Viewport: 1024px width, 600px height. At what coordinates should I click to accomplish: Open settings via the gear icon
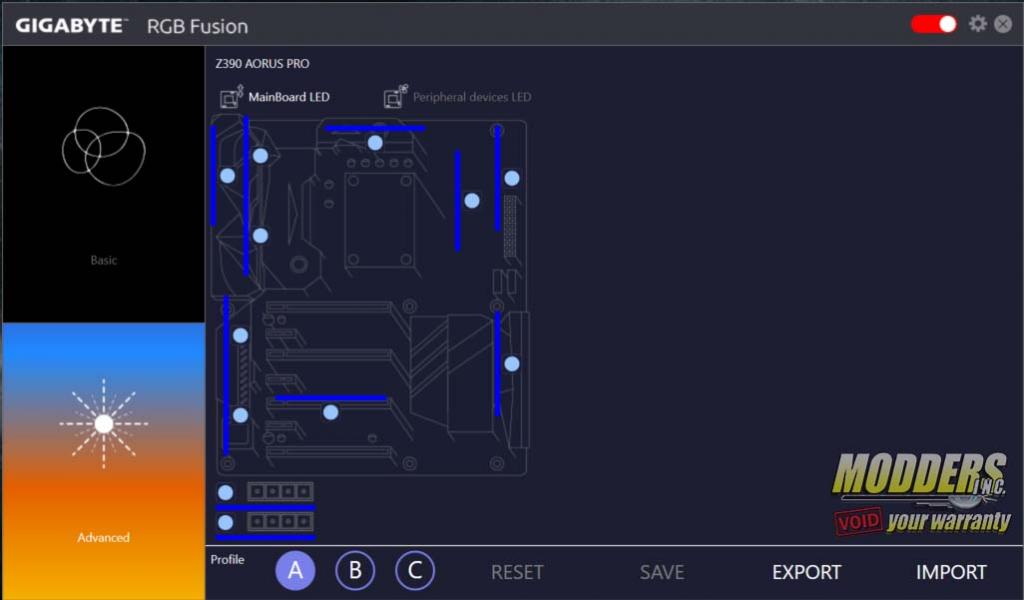978,24
